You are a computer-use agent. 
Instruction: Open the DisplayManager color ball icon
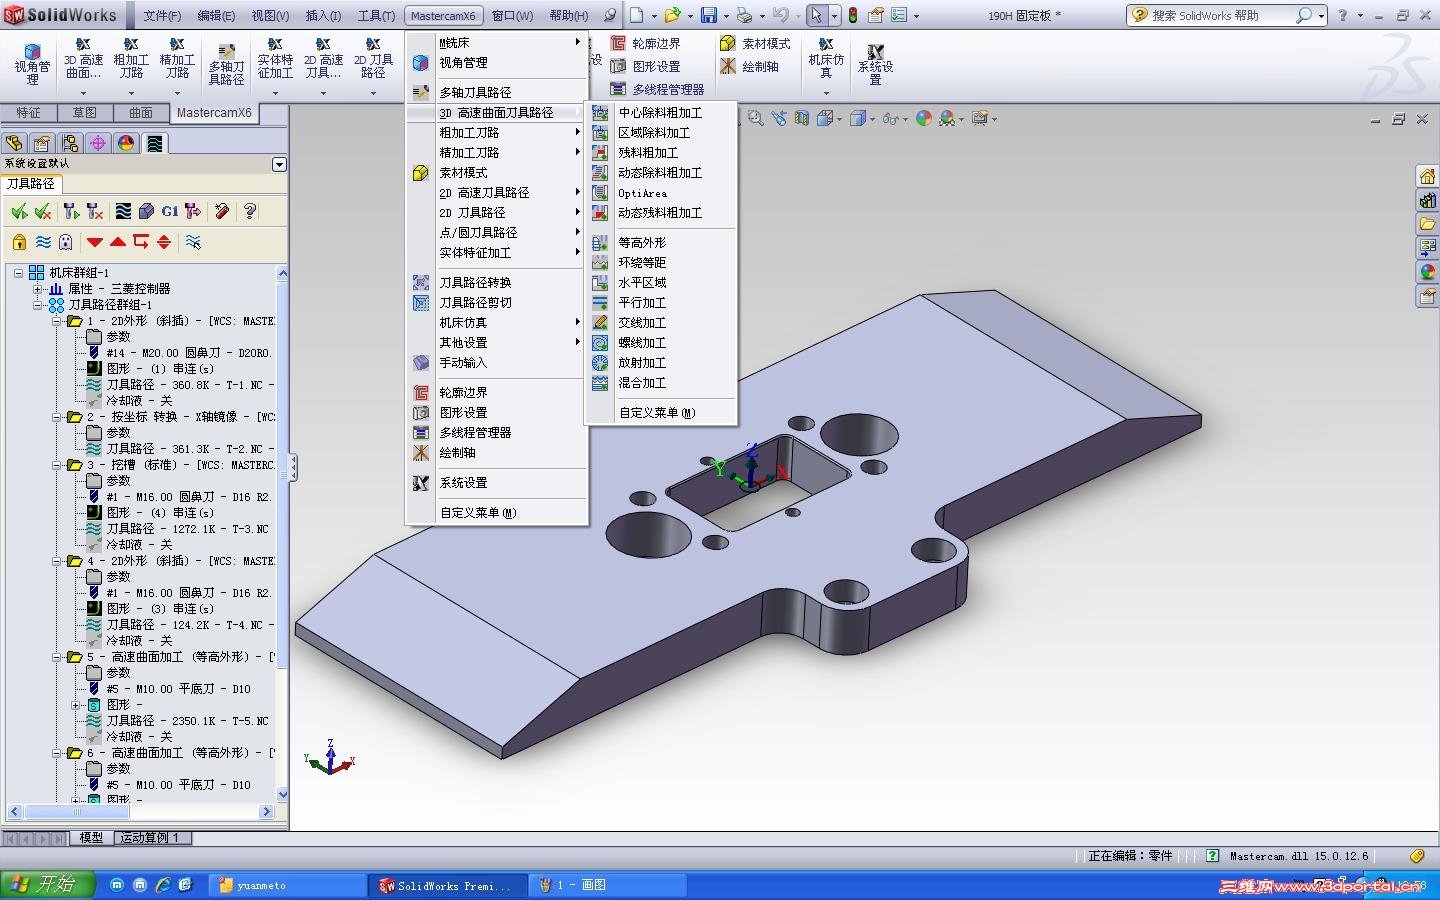pos(126,143)
